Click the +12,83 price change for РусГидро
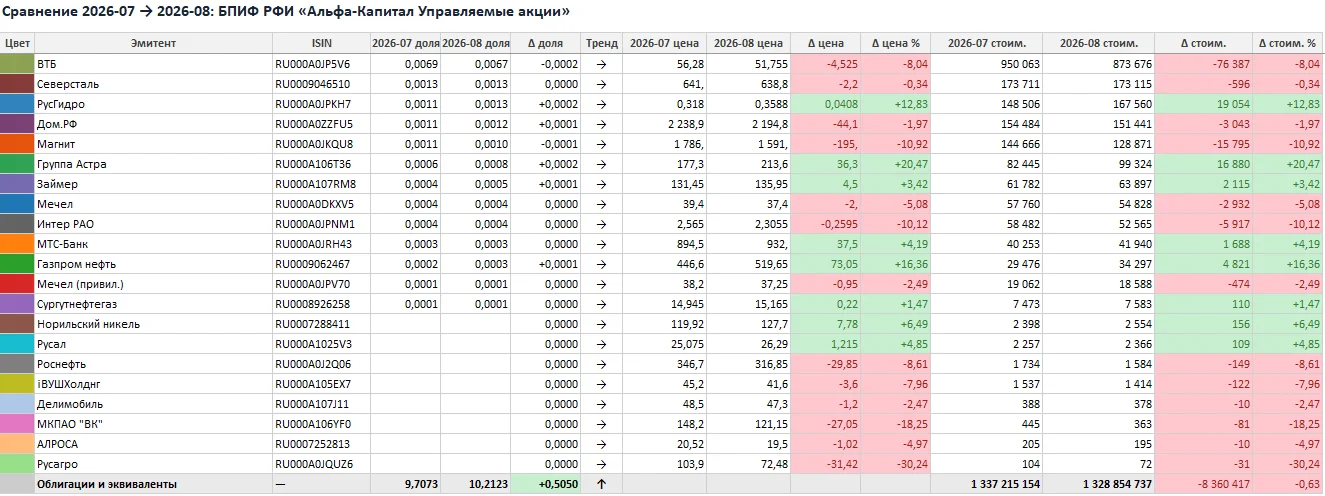This screenshot has height=496, width=1325. coord(895,104)
